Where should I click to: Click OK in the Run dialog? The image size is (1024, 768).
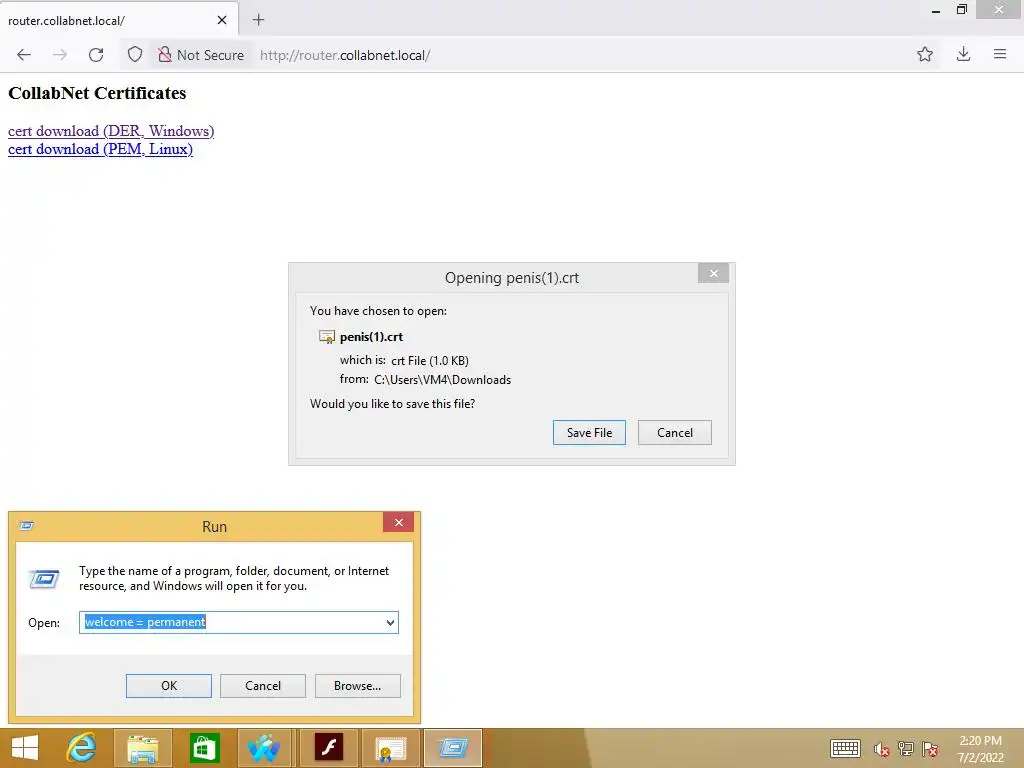pos(168,686)
